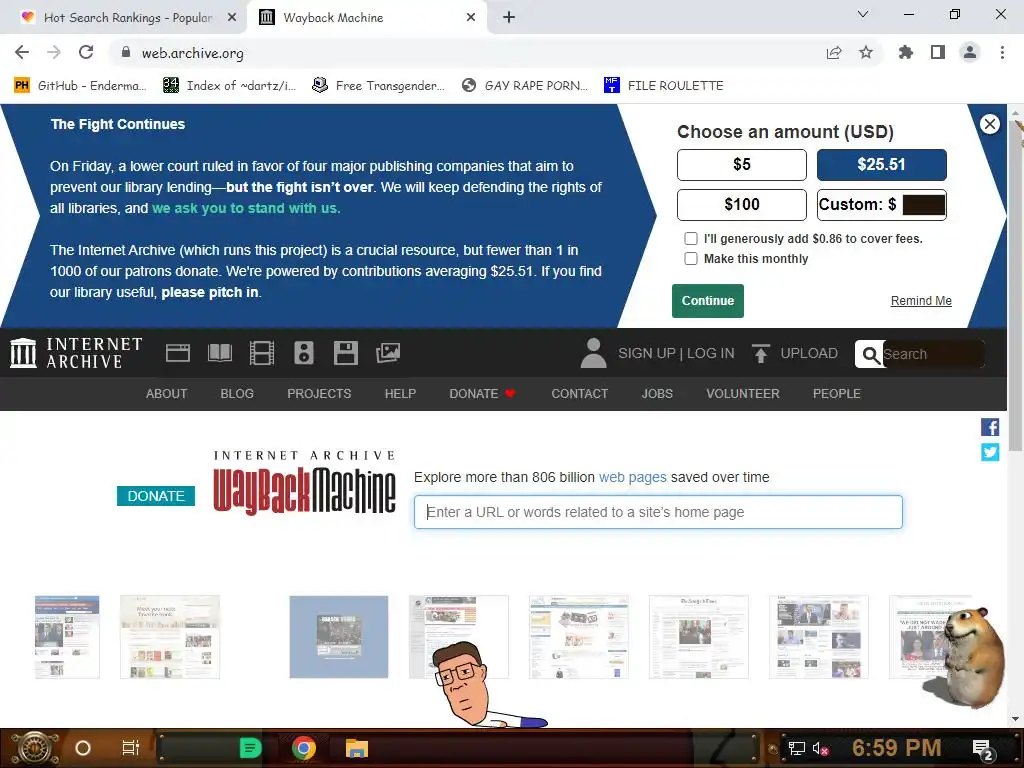Open PEOPLE in the archive menu
Screen dimensions: 1024x768
point(837,394)
